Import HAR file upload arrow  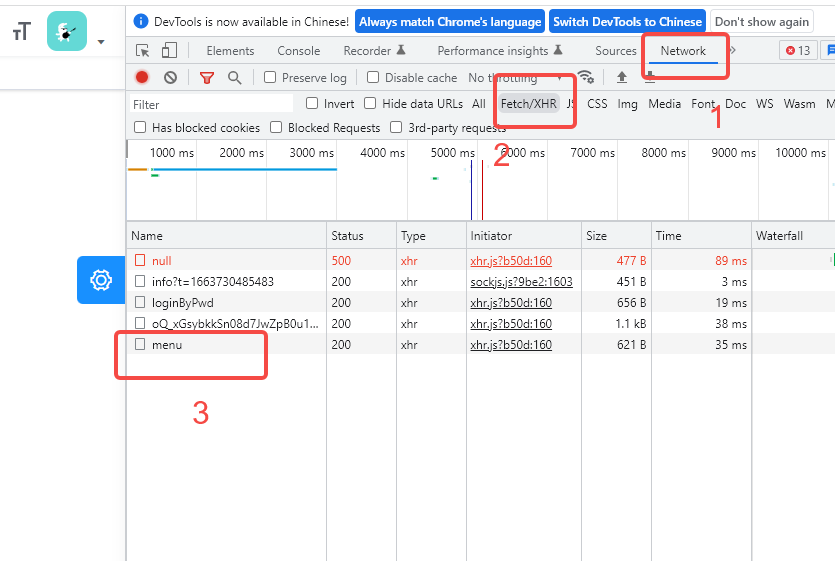[621, 77]
